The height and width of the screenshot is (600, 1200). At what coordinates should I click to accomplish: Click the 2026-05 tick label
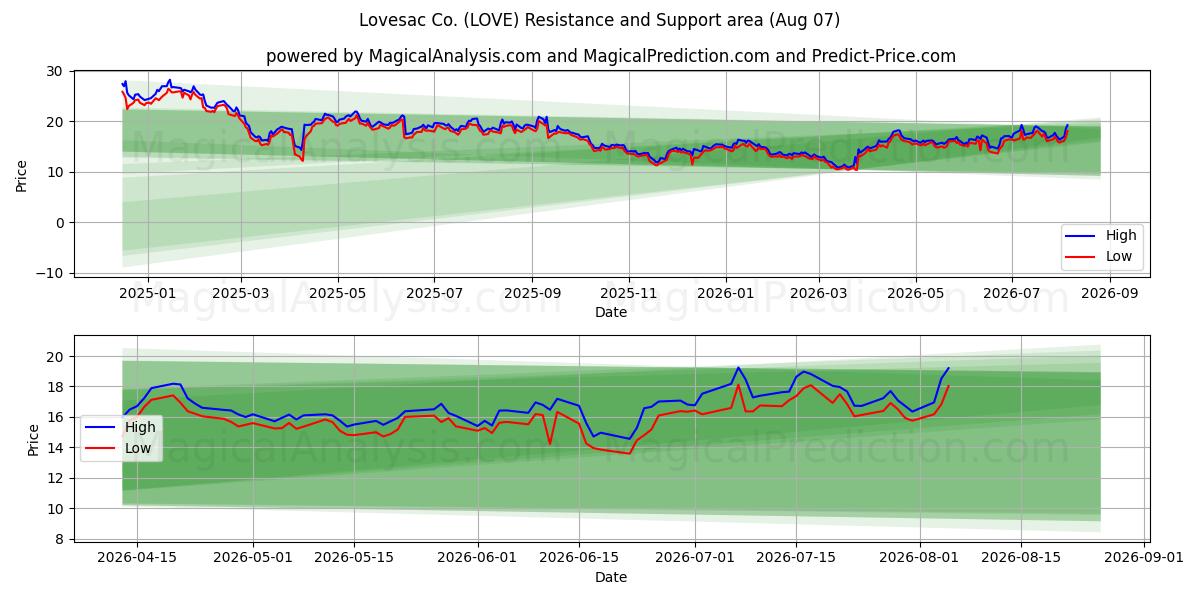915,293
